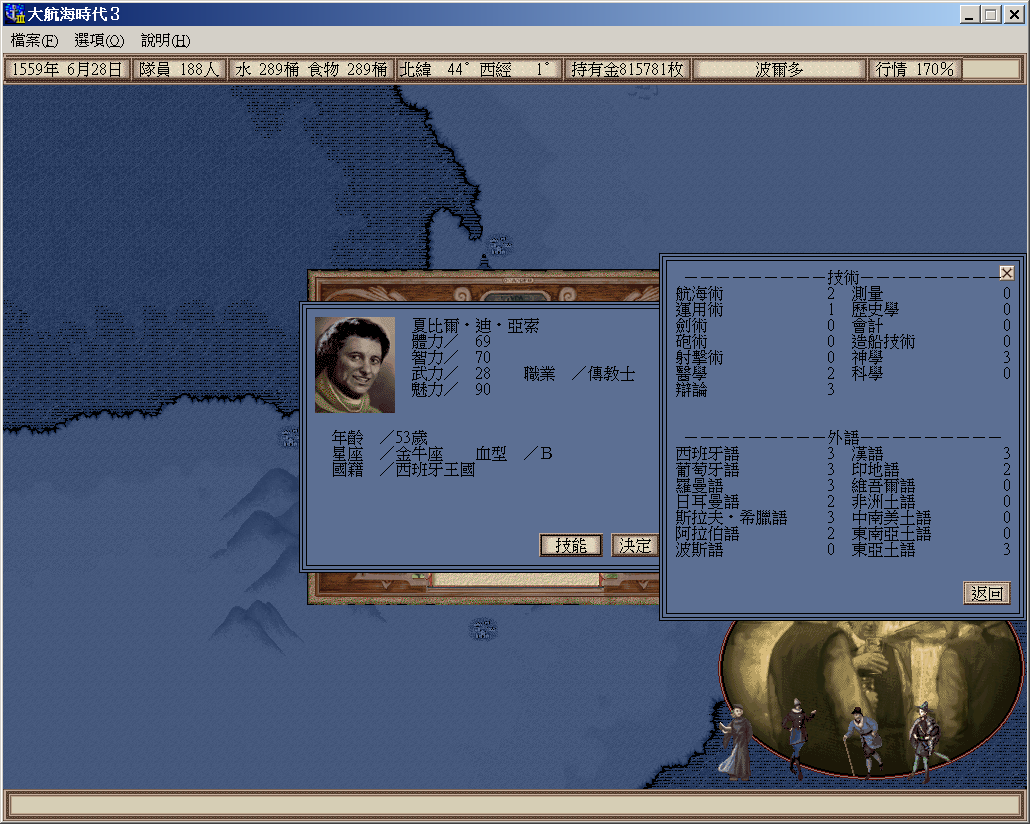Click the 波爾多 port name in status bar
This screenshot has height=824, width=1030.
click(779, 70)
